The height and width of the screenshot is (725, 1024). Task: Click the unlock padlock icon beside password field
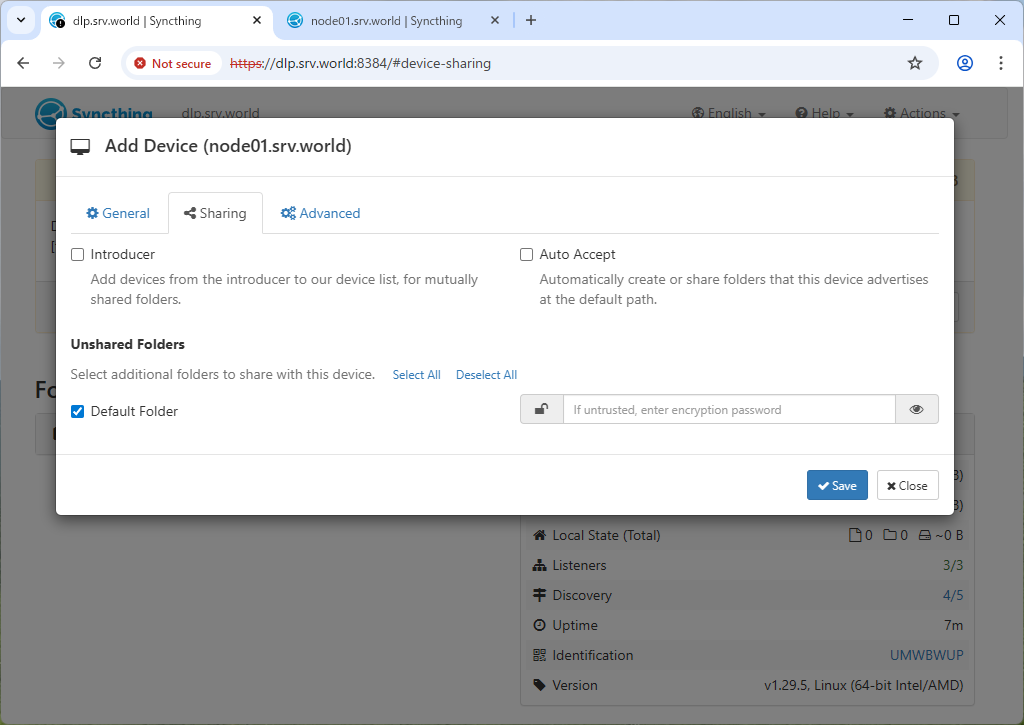point(541,409)
